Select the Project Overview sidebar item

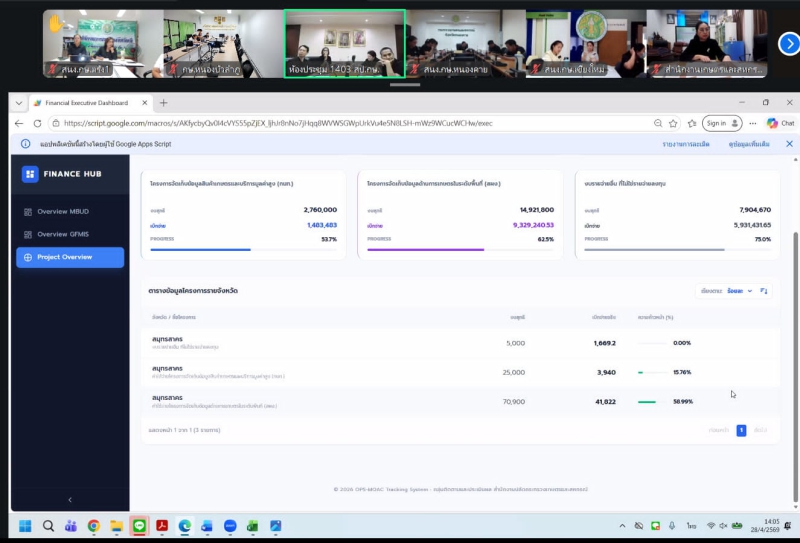pos(70,257)
